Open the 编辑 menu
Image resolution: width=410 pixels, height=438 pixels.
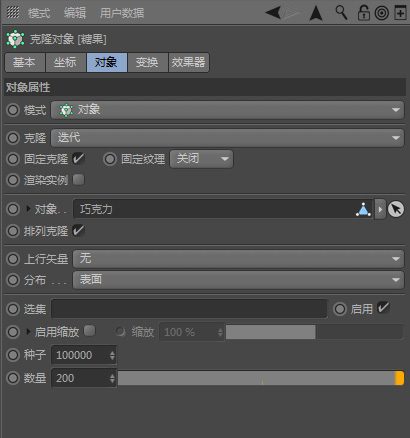[x=75, y=13]
